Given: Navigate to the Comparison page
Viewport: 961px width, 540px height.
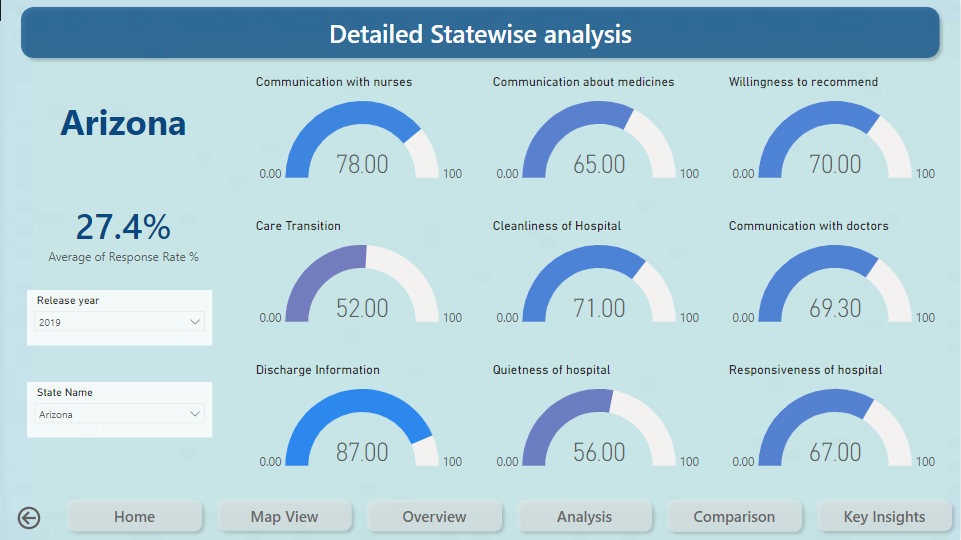Looking at the screenshot, I should (734, 516).
